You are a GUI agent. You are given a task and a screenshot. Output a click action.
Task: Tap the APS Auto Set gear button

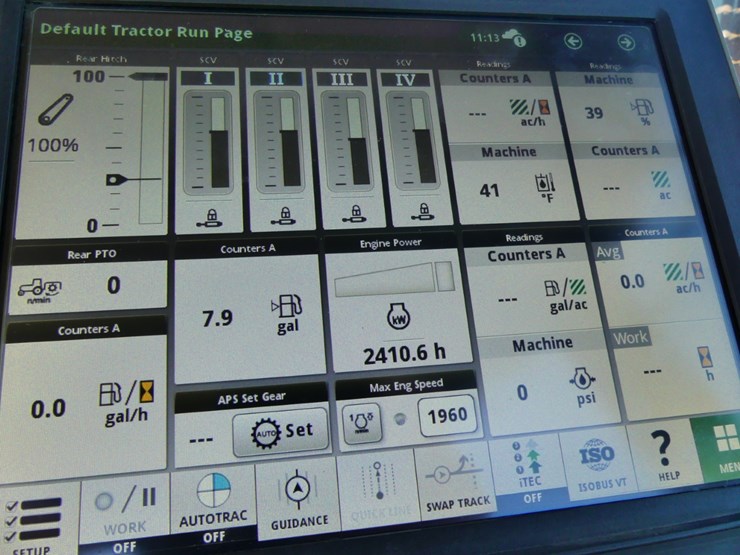(x=280, y=432)
